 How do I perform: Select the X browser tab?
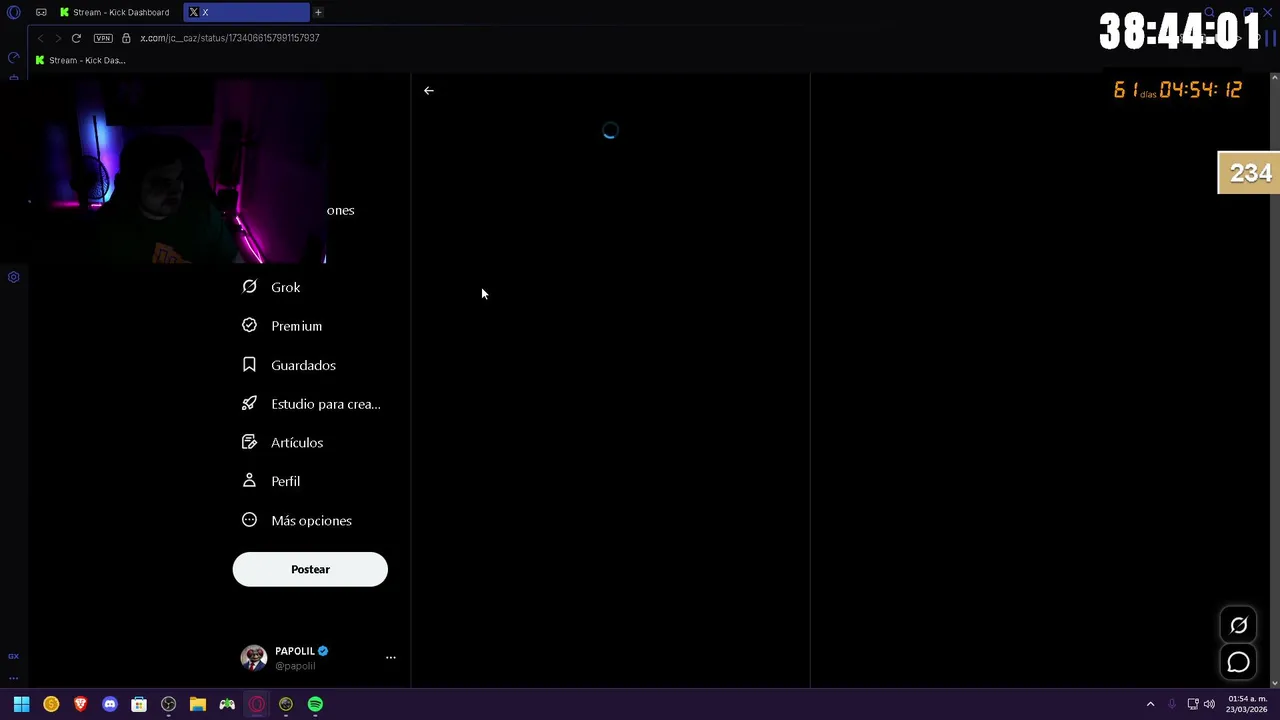pyautogui.click(x=248, y=12)
